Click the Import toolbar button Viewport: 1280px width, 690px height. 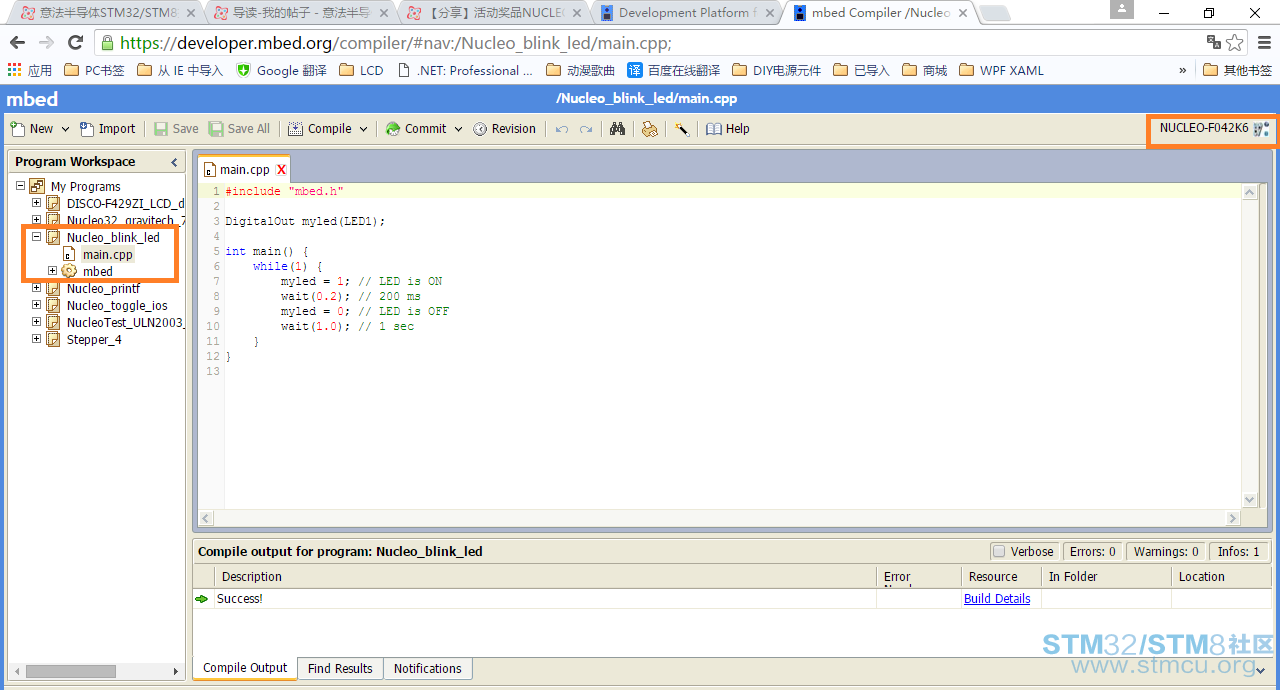108,129
